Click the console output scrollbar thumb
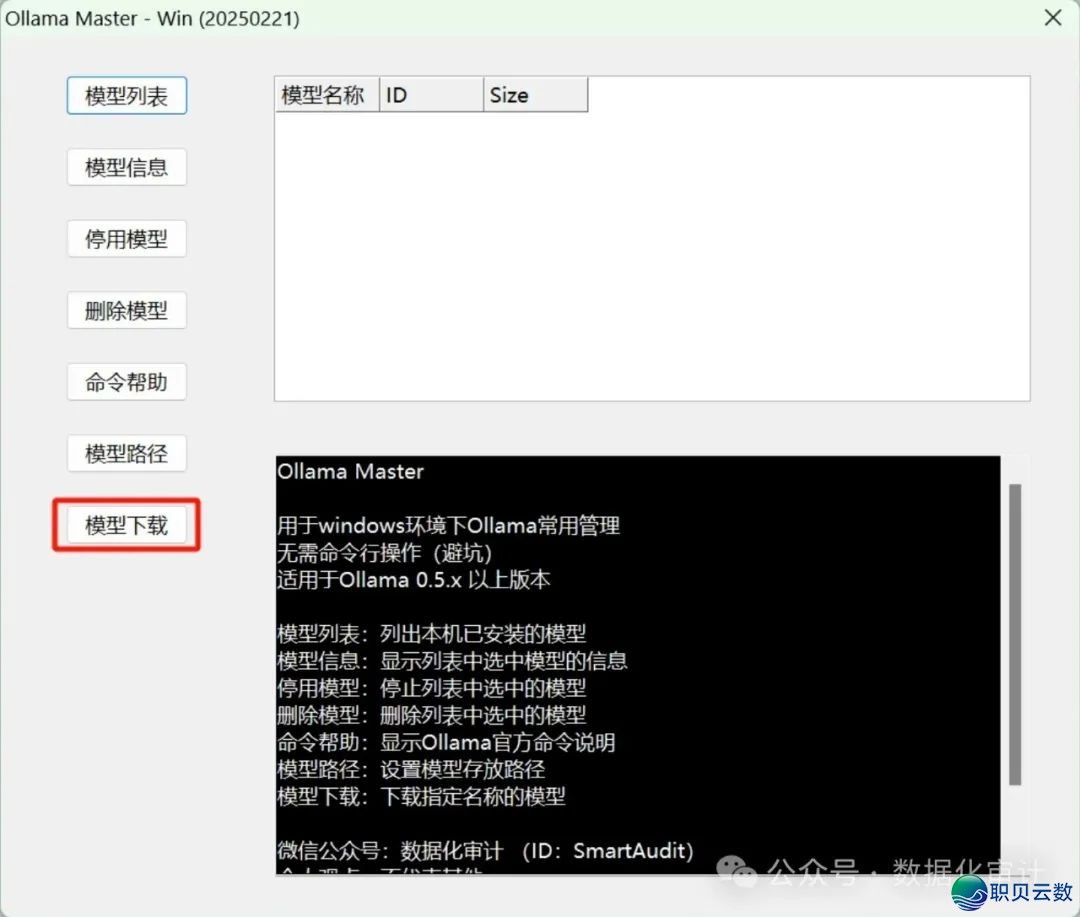The image size is (1080, 917). tap(1015, 635)
